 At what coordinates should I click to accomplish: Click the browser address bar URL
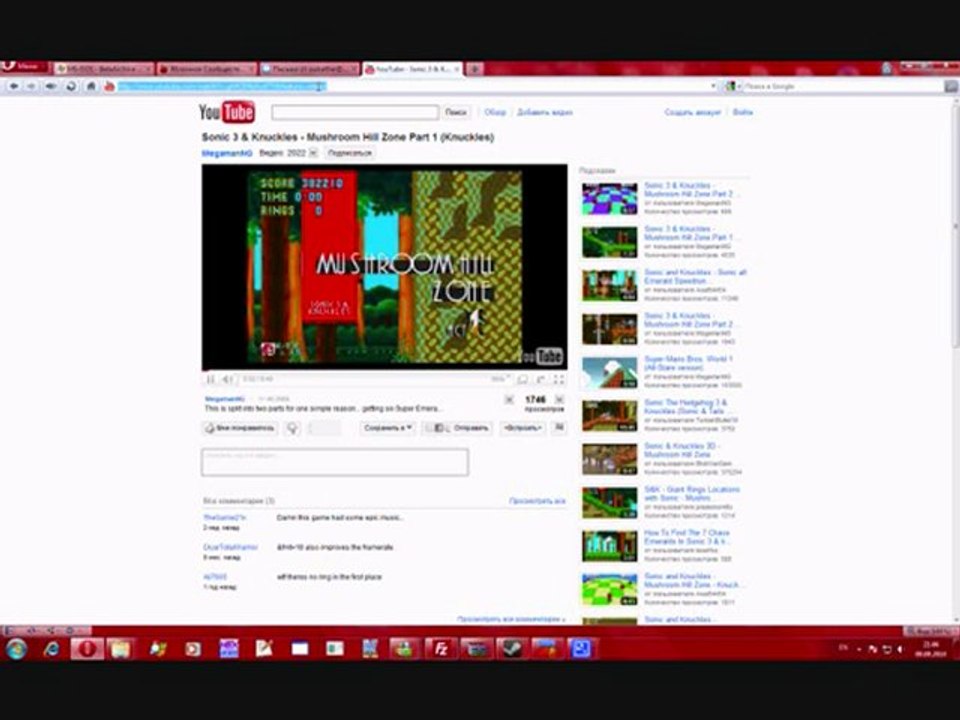(222, 86)
